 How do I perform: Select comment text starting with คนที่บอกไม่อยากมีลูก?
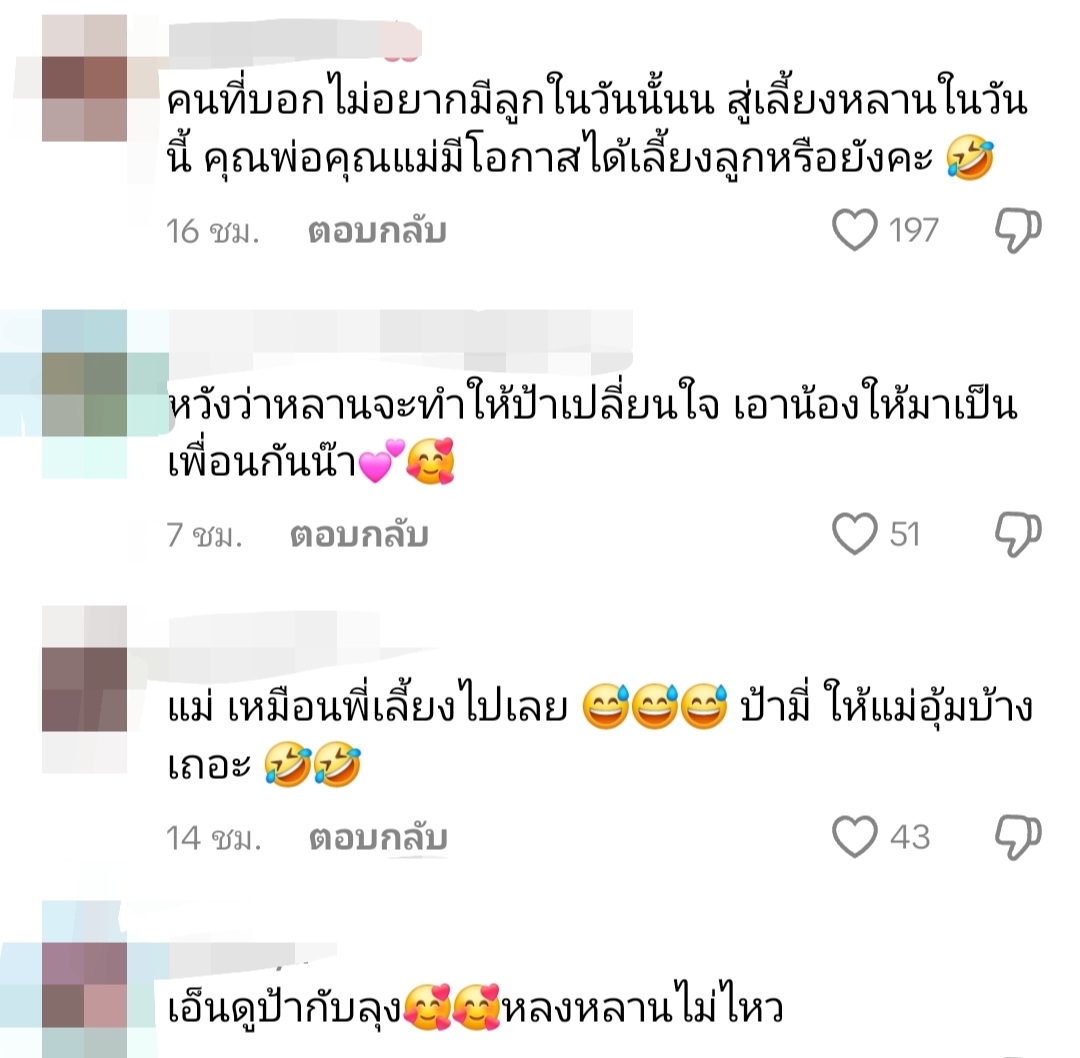596,131
